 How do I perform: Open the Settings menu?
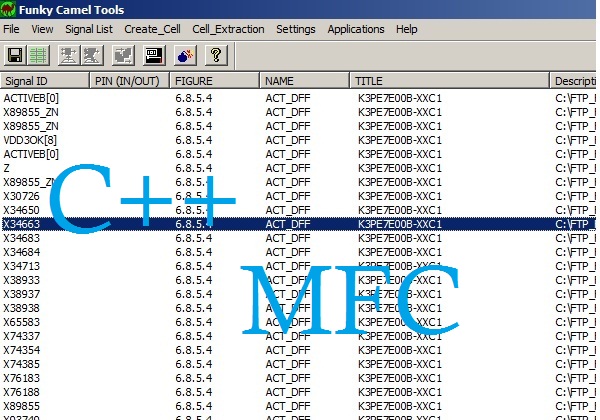point(296,29)
